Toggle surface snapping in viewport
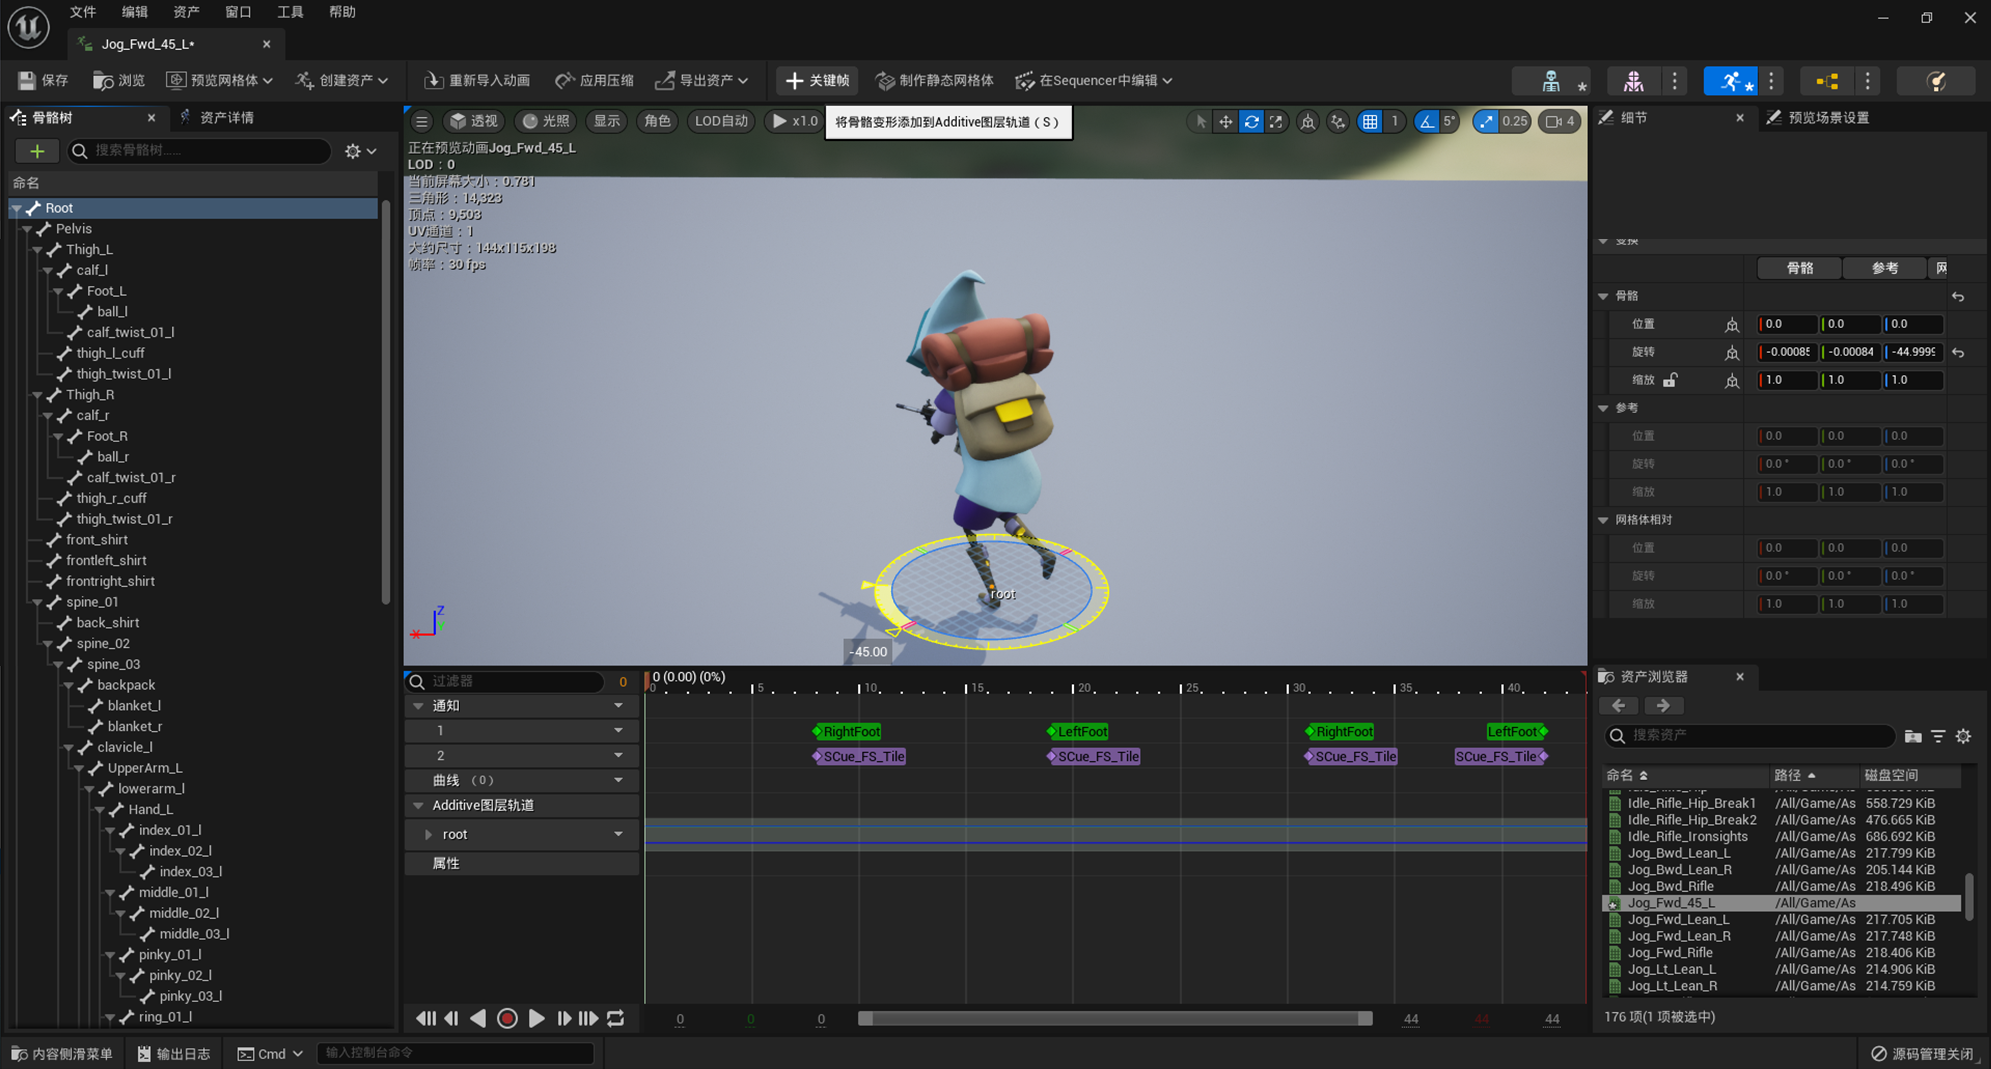This screenshot has width=1991, height=1069. (1338, 121)
